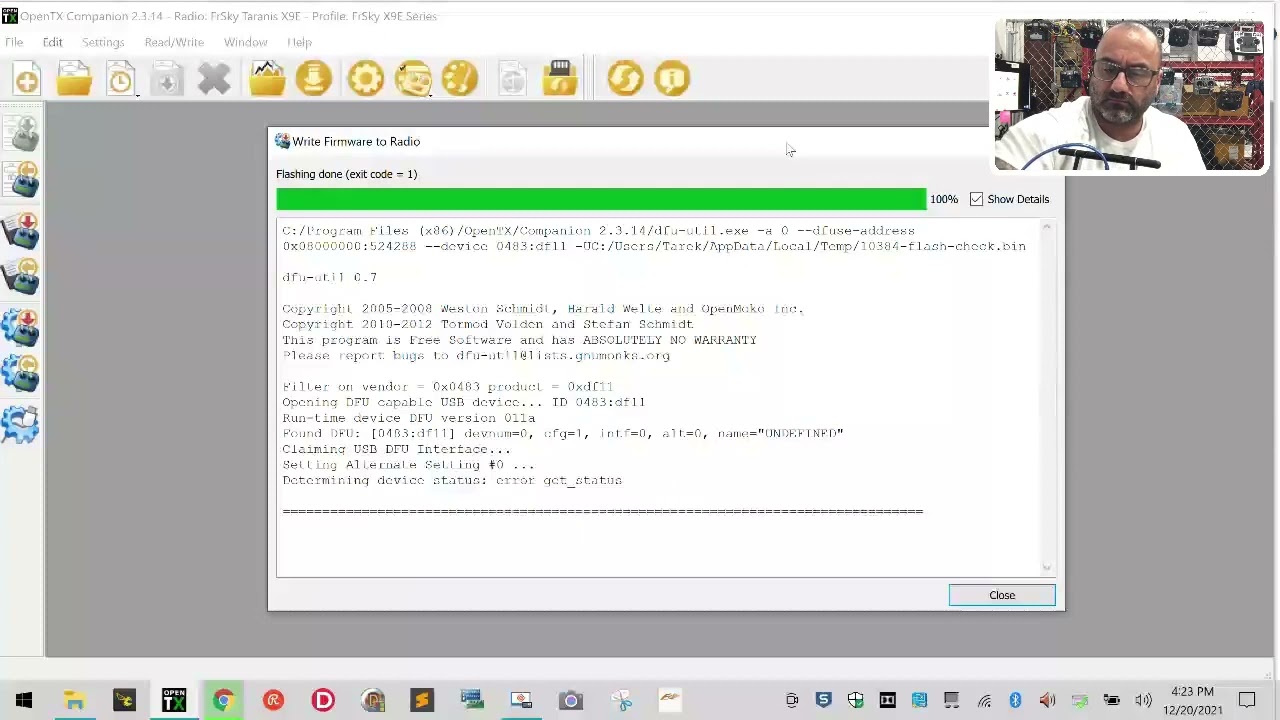Click the Open file folder icon
The width and height of the screenshot is (1280, 720).
74,79
